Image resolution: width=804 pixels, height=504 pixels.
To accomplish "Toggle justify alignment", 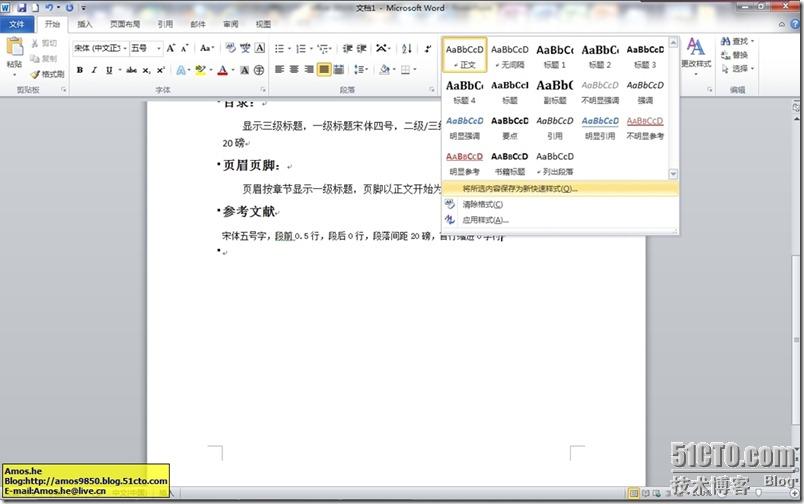I will [324, 69].
